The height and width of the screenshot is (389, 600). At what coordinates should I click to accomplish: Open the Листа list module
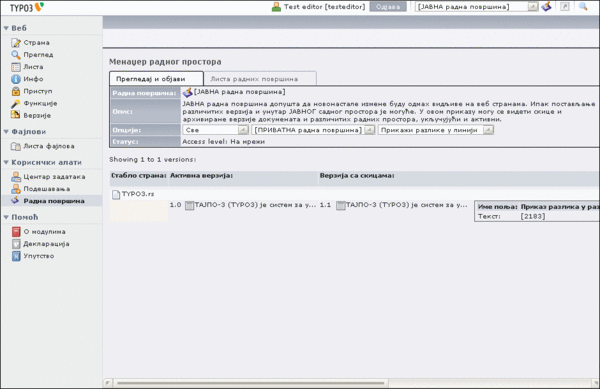15,67
